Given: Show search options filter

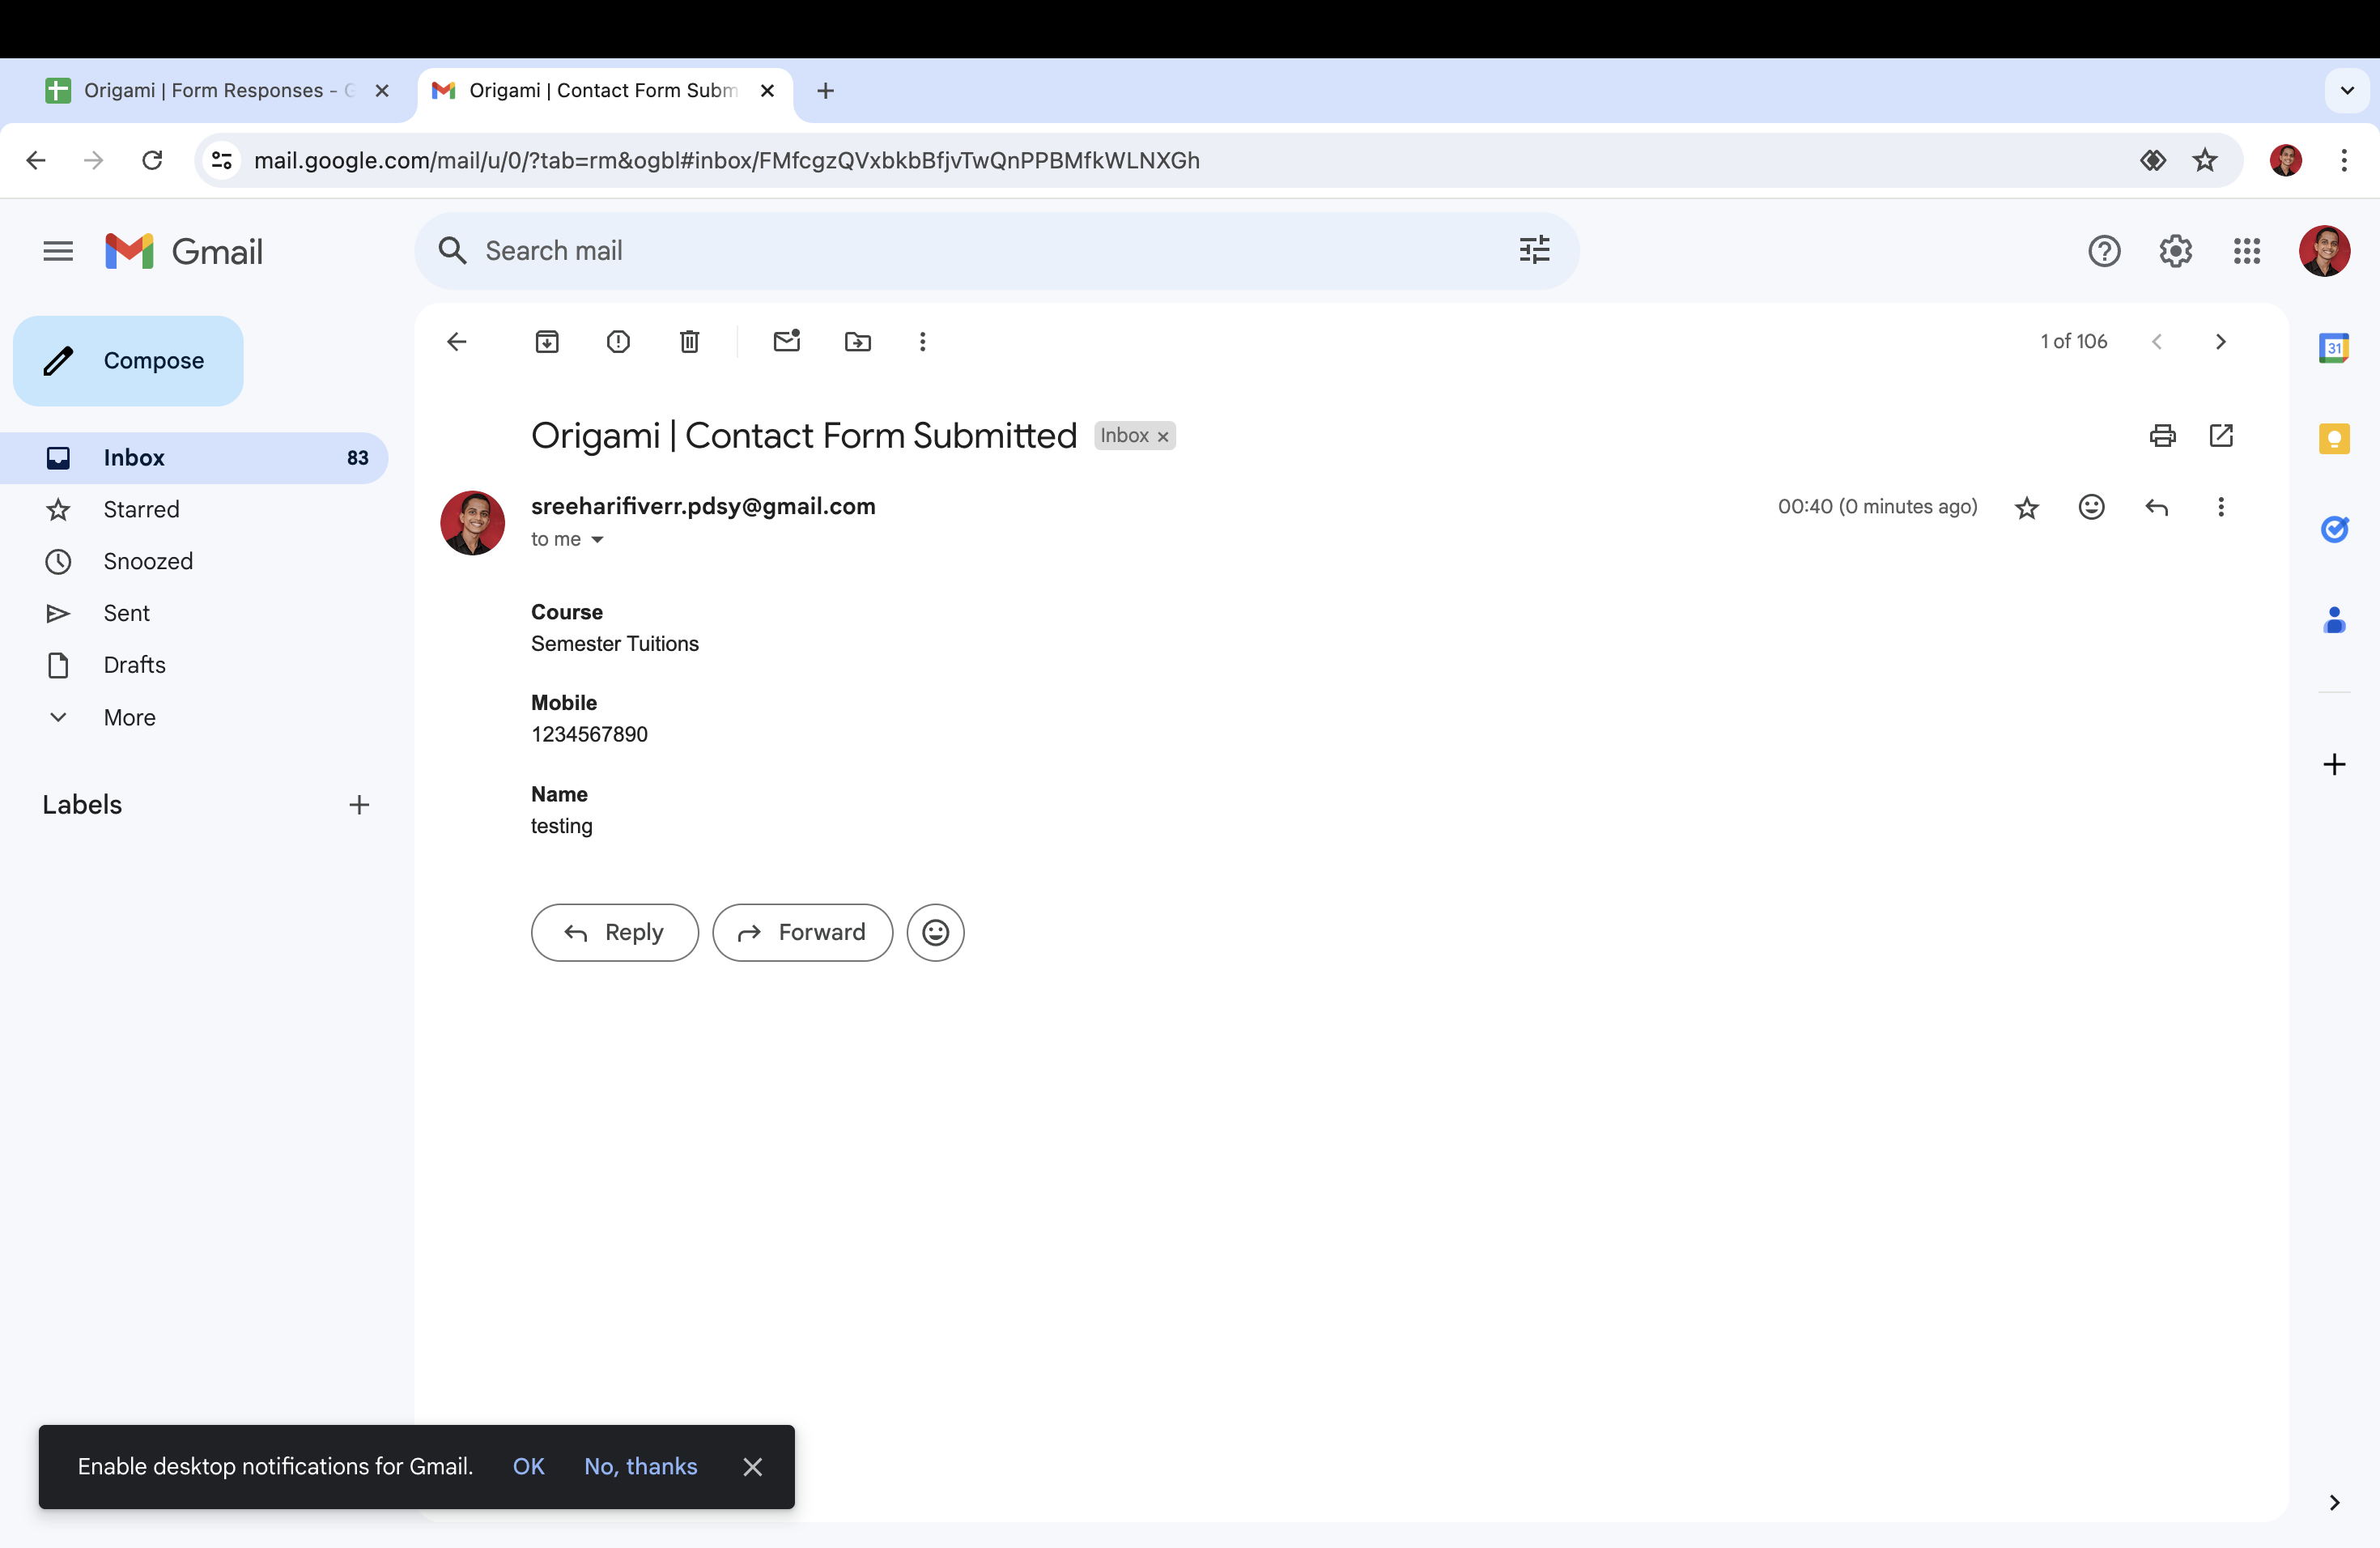Looking at the screenshot, I should (x=1534, y=250).
